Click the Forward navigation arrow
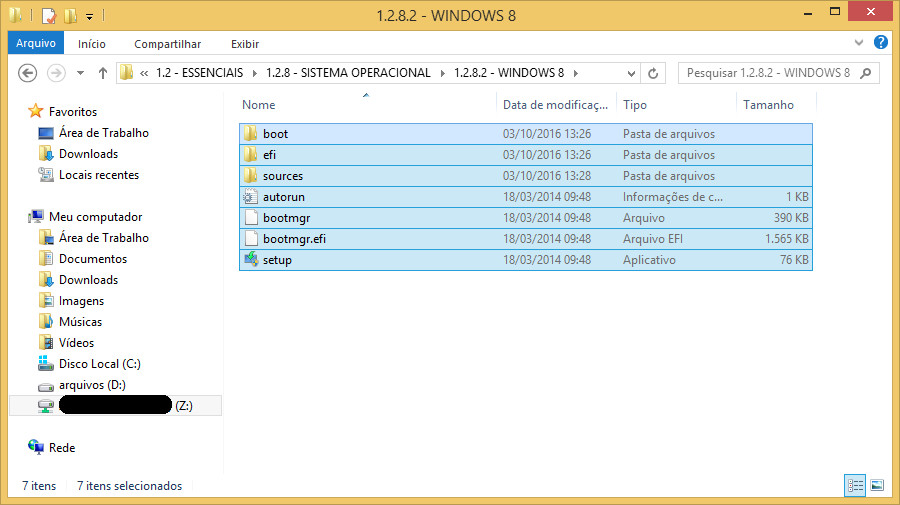Image resolution: width=900 pixels, height=505 pixels. [x=56, y=73]
